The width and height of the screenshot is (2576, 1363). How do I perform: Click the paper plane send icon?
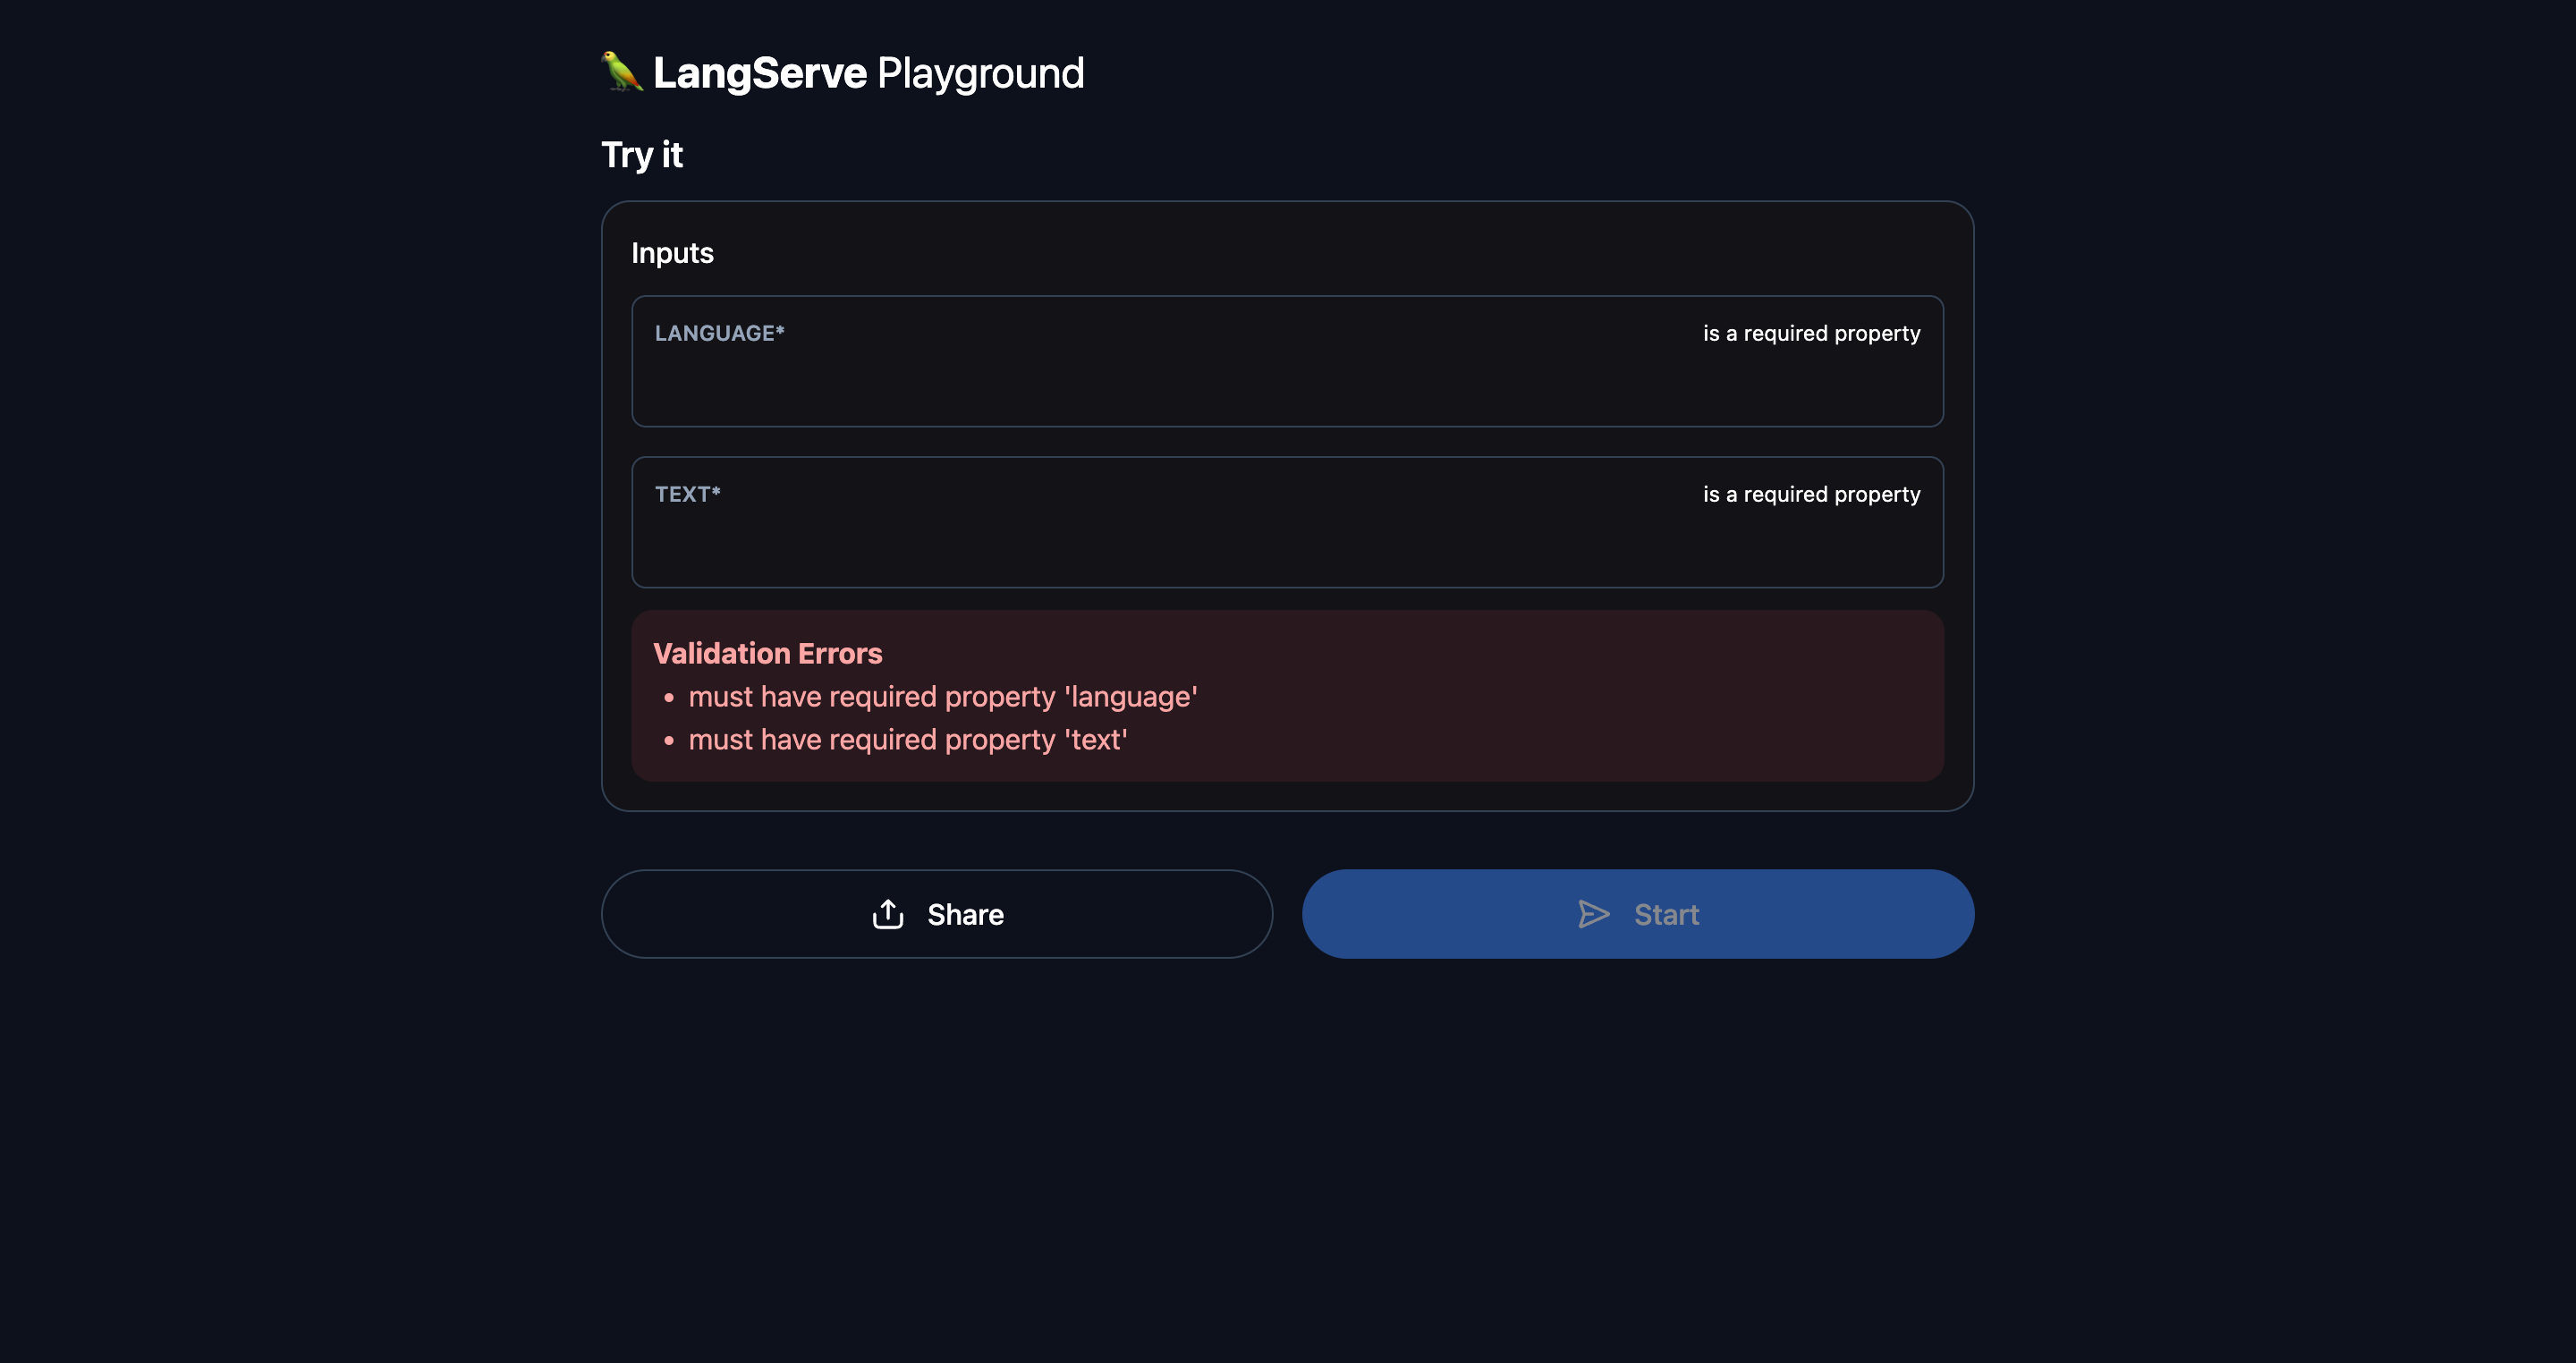click(x=1593, y=914)
